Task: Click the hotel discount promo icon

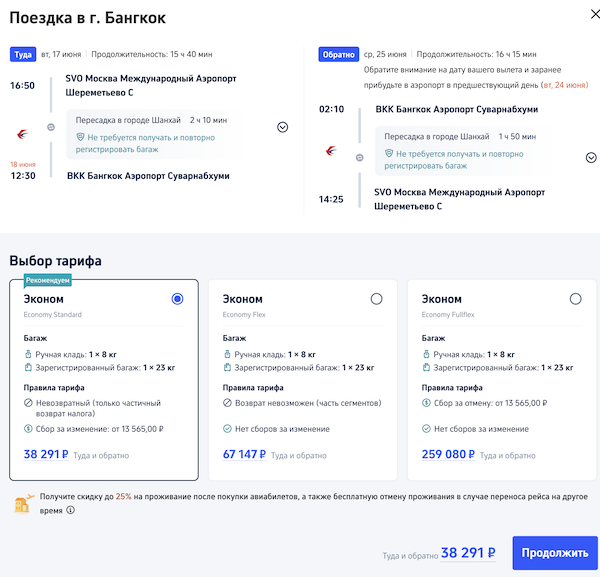Action: tap(21, 503)
